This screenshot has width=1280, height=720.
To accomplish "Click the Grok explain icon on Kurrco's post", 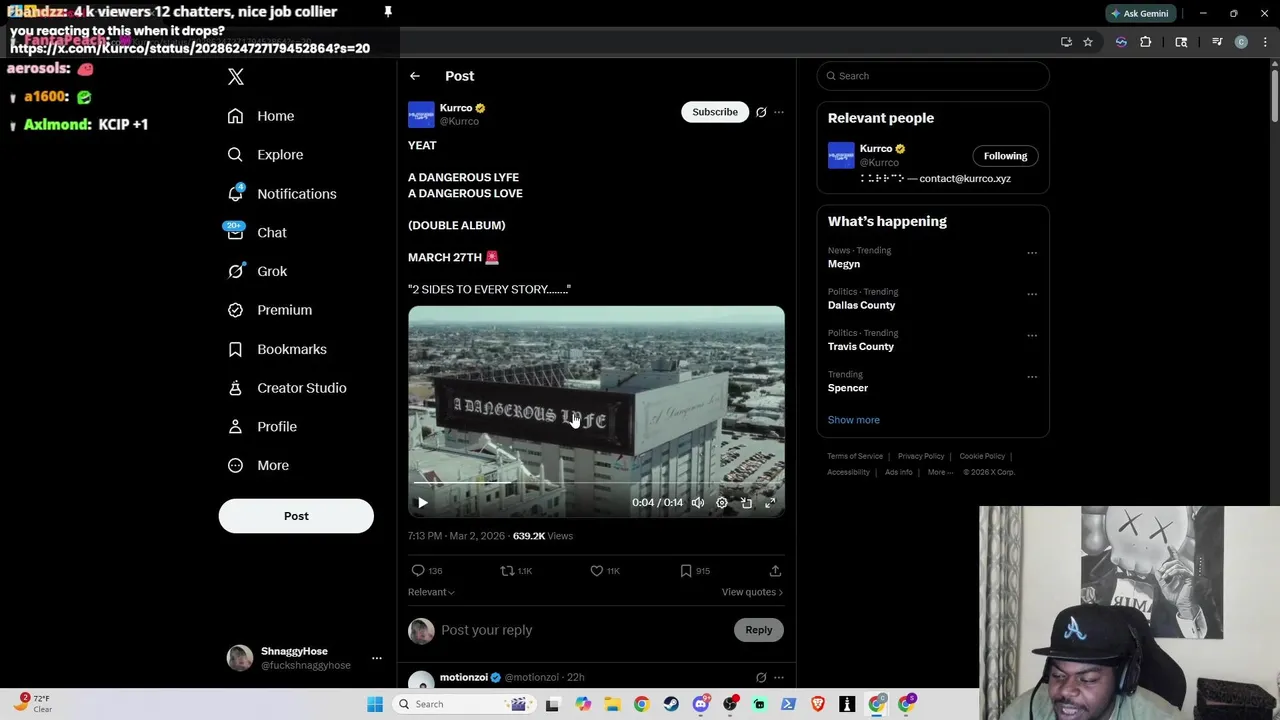I will [761, 112].
